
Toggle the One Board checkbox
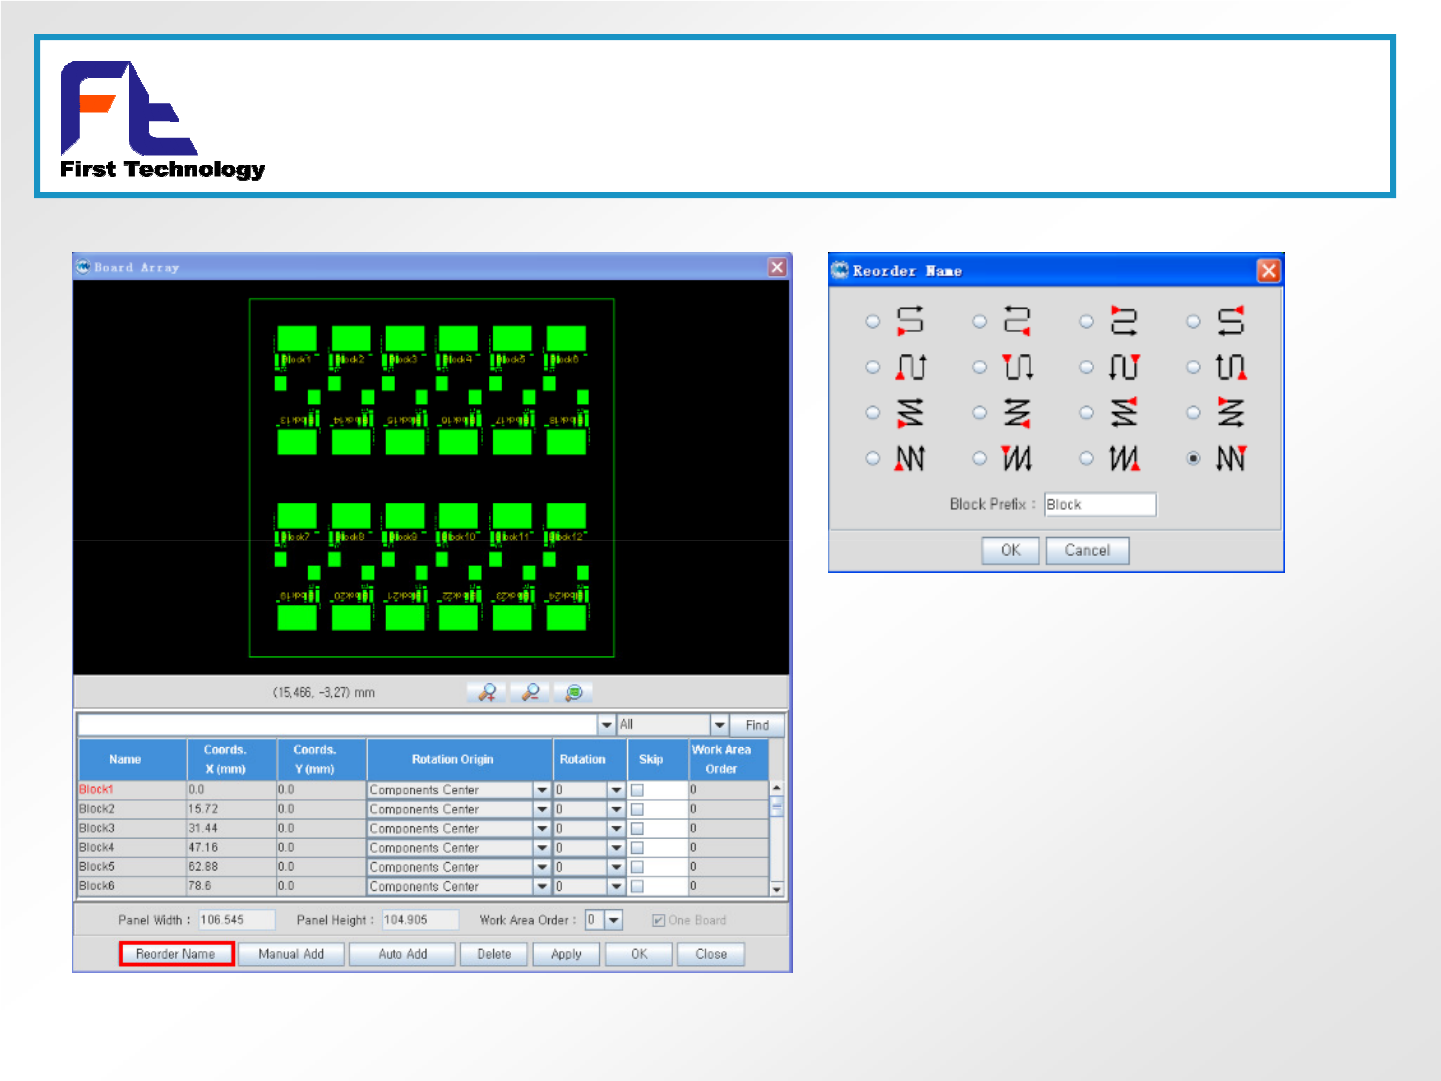(x=658, y=920)
